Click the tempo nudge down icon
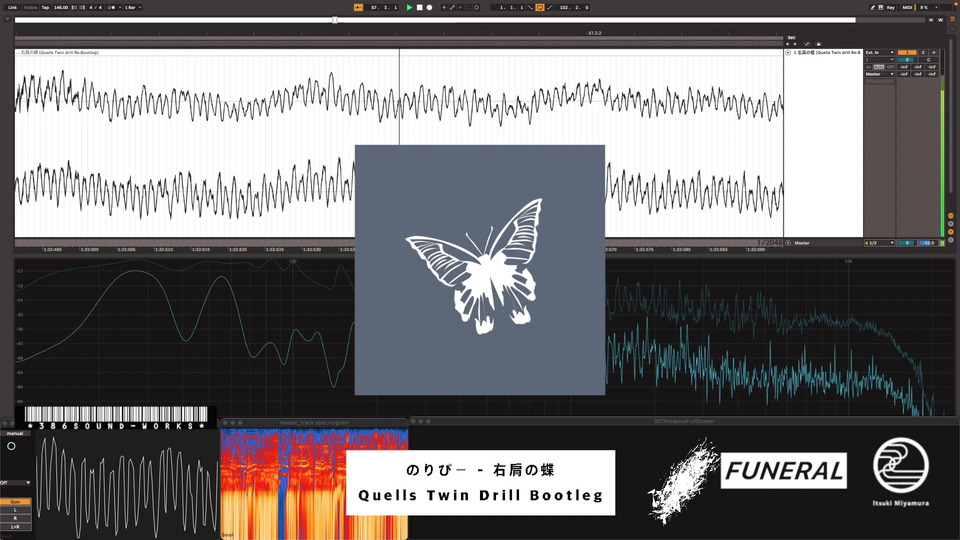The width and height of the screenshot is (960, 540). click(x=75, y=7)
